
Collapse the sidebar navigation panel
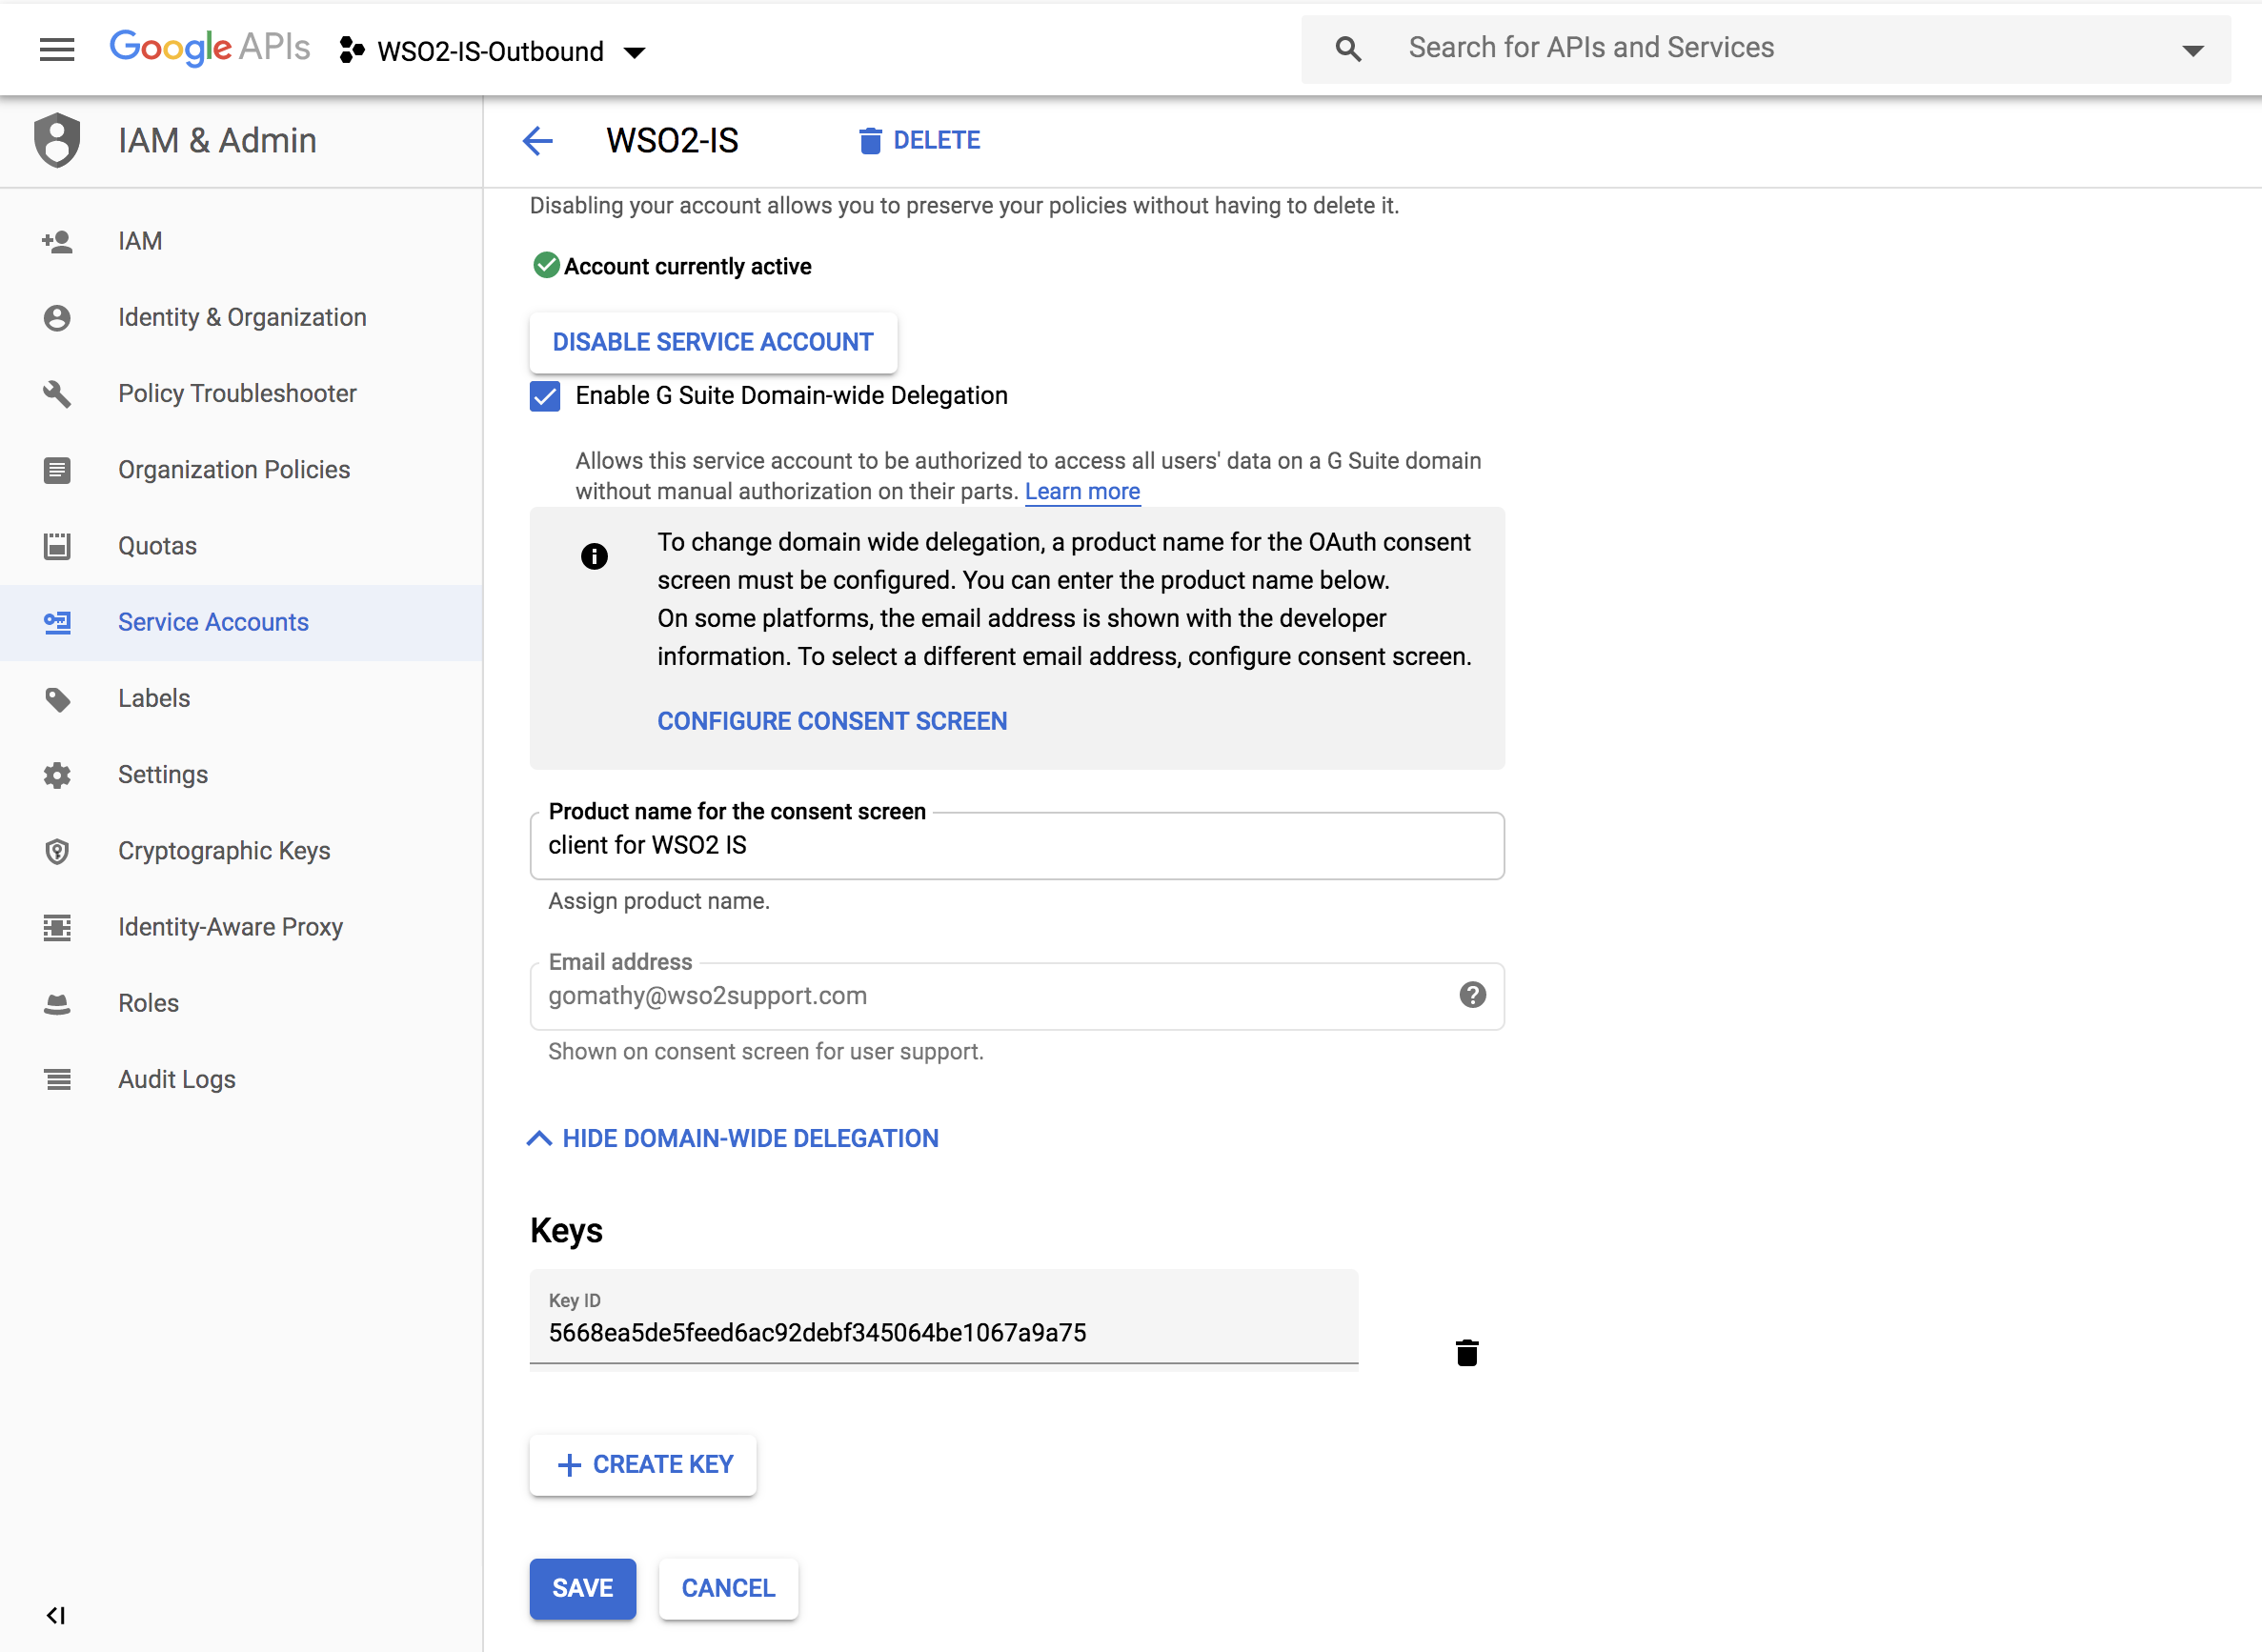[x=56, y=1614]
